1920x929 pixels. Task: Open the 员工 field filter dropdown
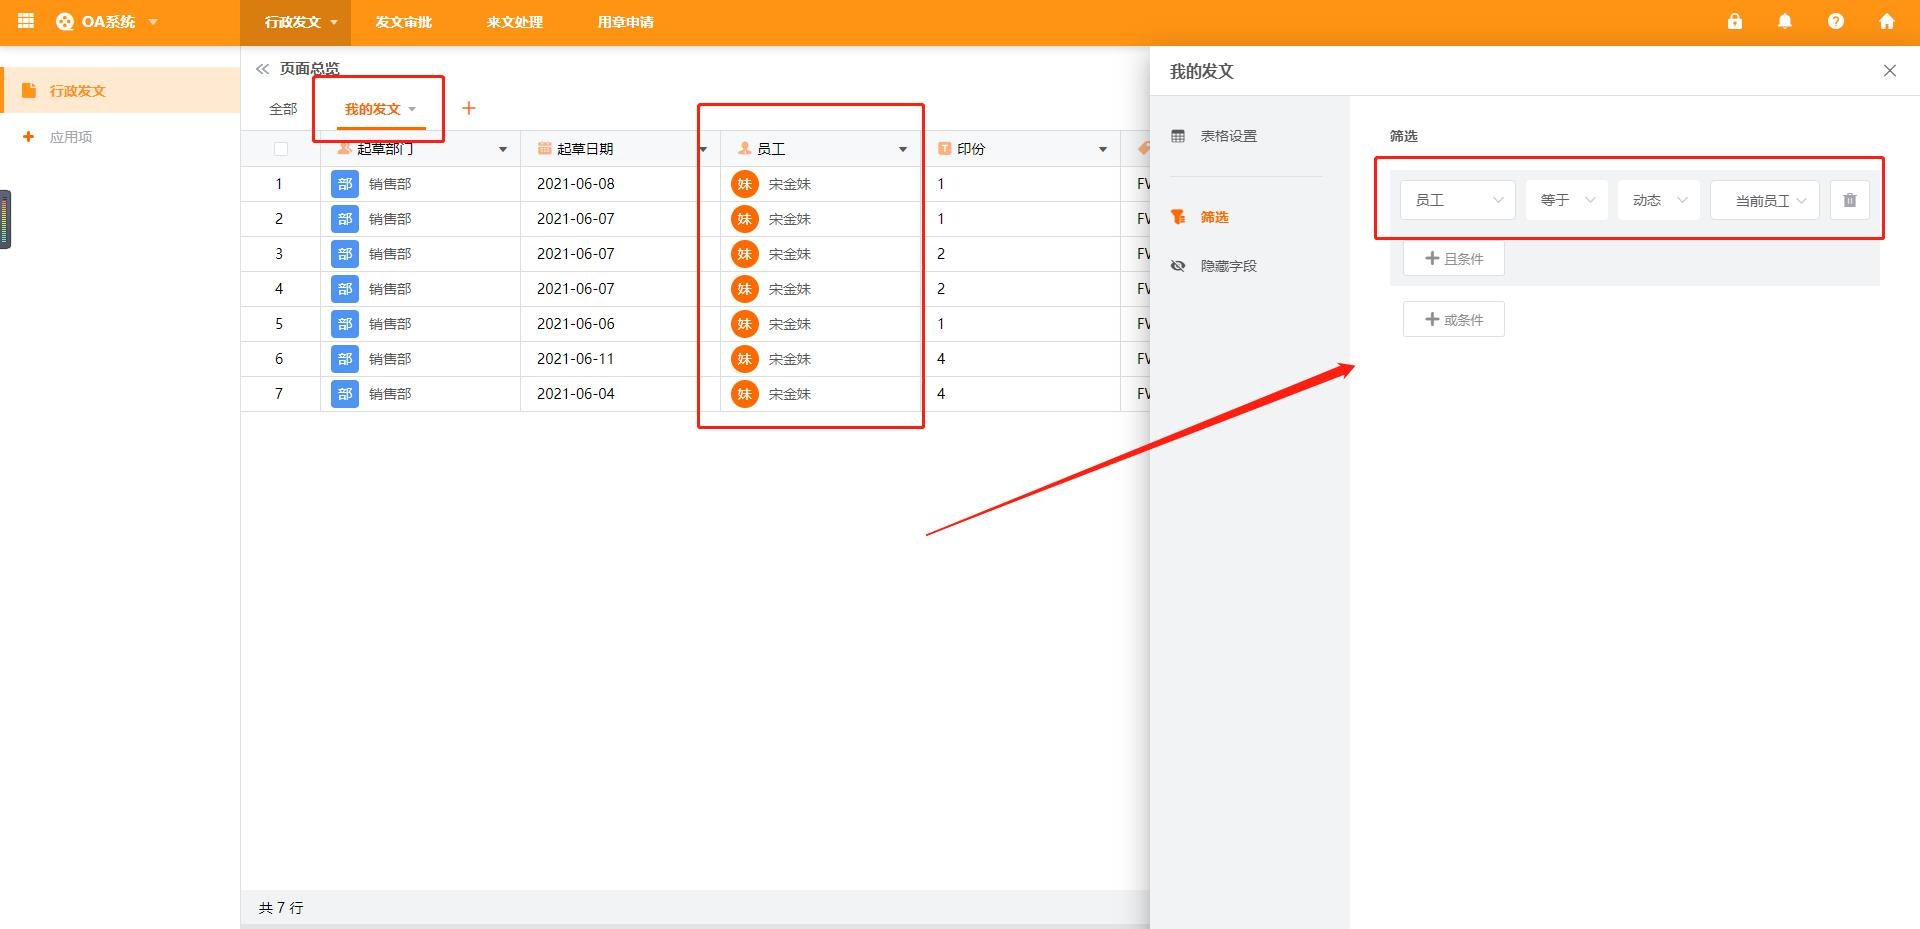(x=1458, y=200)
